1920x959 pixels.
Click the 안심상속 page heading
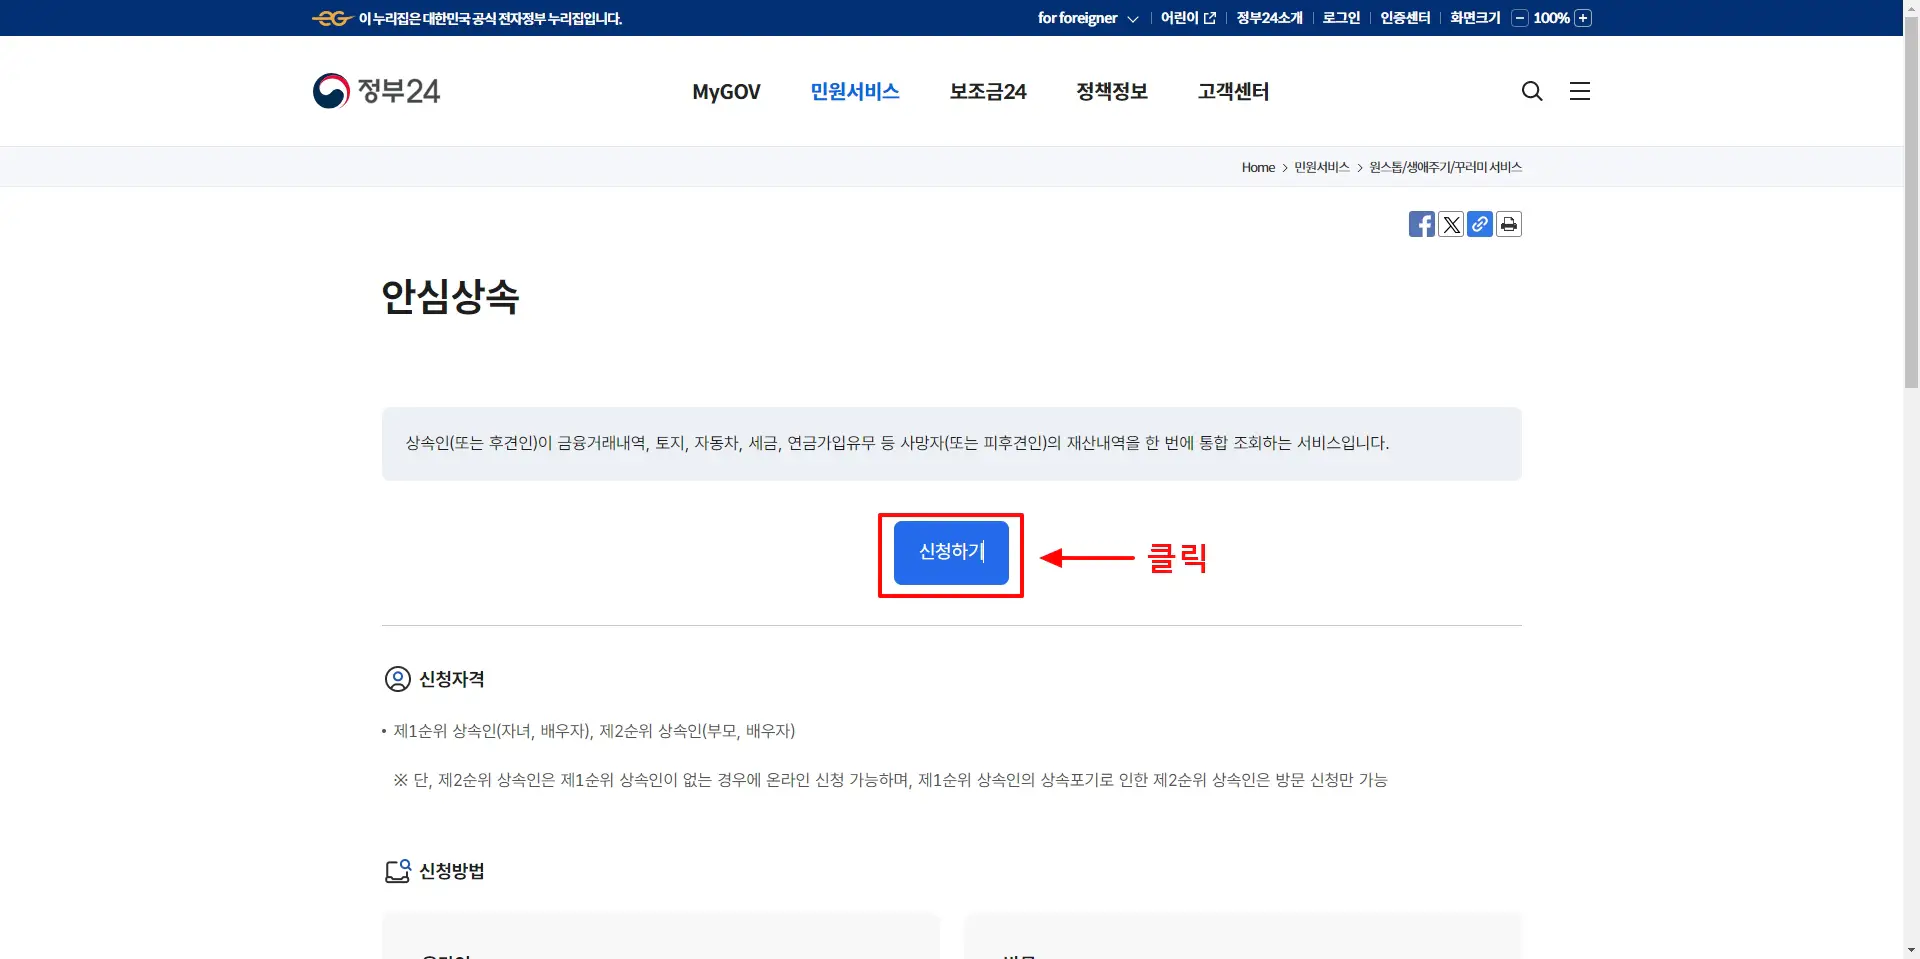point(450,297)
